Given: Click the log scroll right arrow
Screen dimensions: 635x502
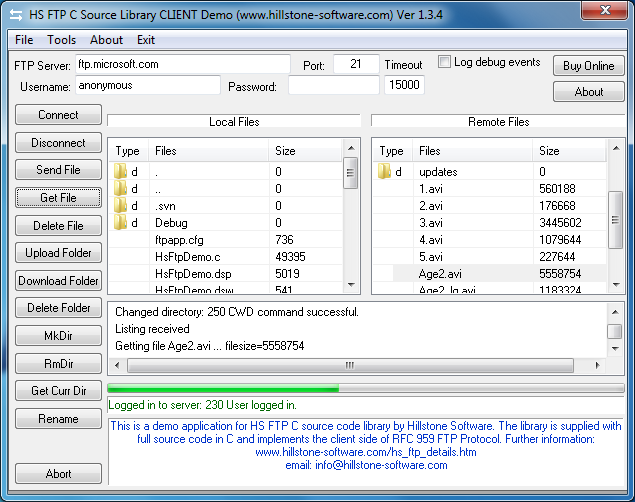Looking at the screenshot, I should (597, 365).
